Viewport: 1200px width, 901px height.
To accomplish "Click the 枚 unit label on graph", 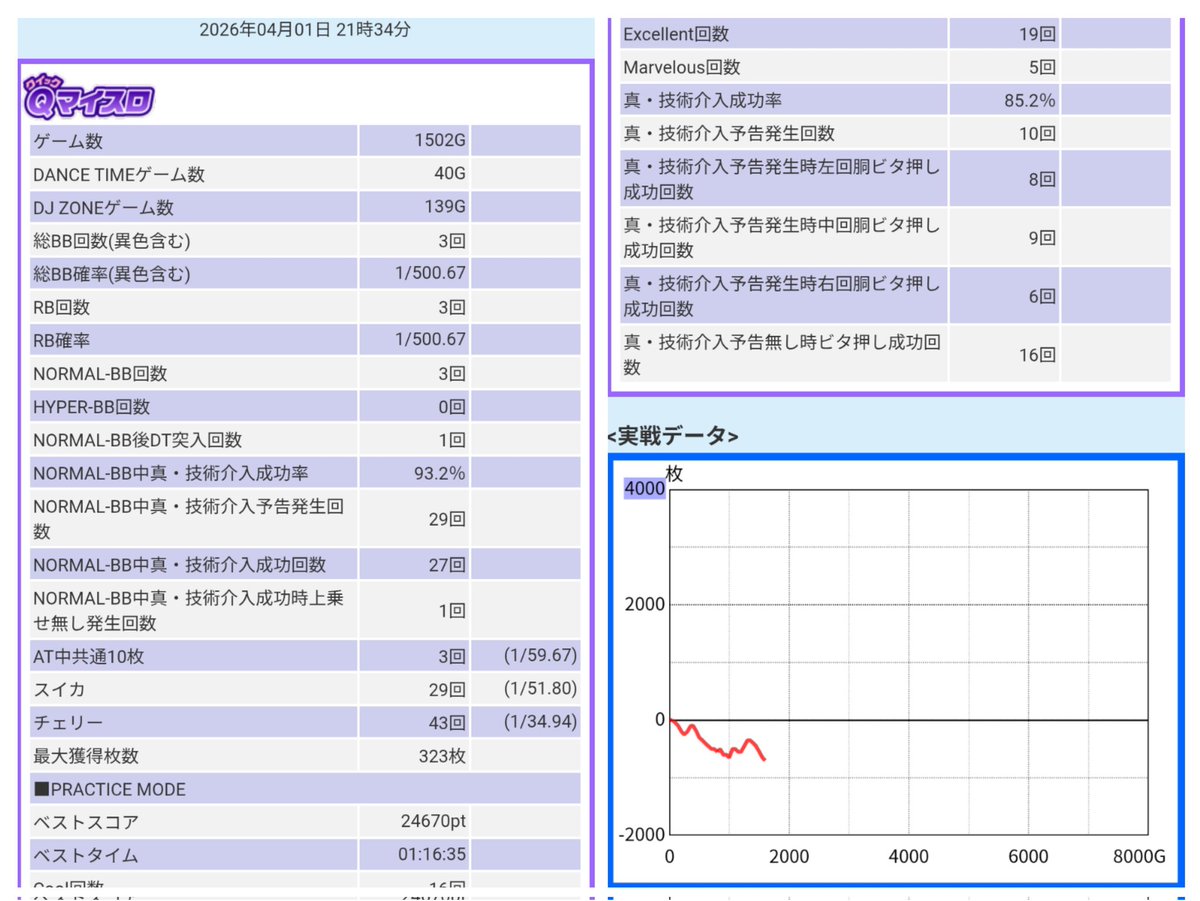I will (x=674, y=474).
